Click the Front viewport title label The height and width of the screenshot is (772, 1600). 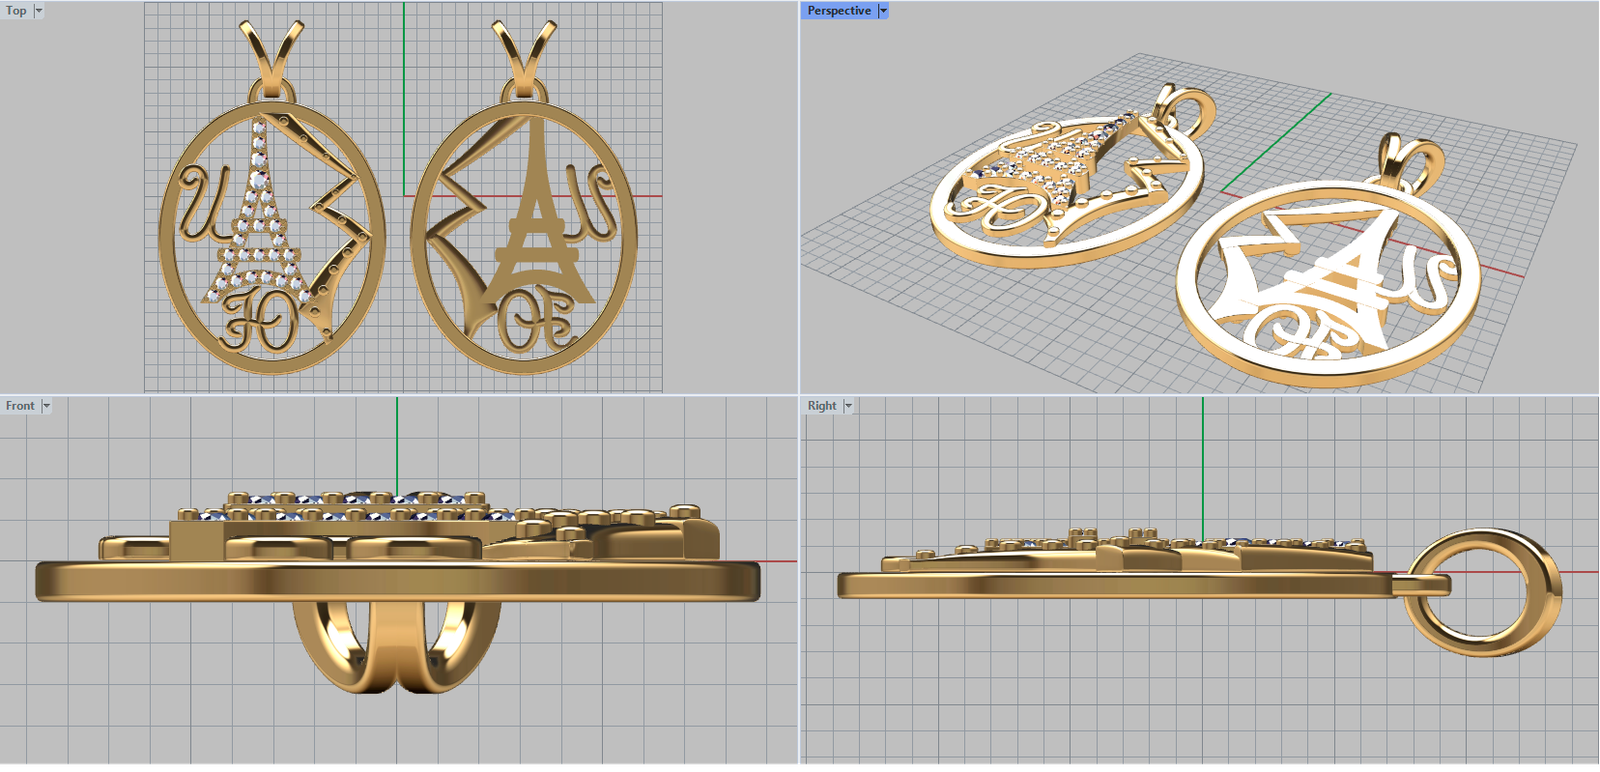pyautogui.click(x=20, y=406)
